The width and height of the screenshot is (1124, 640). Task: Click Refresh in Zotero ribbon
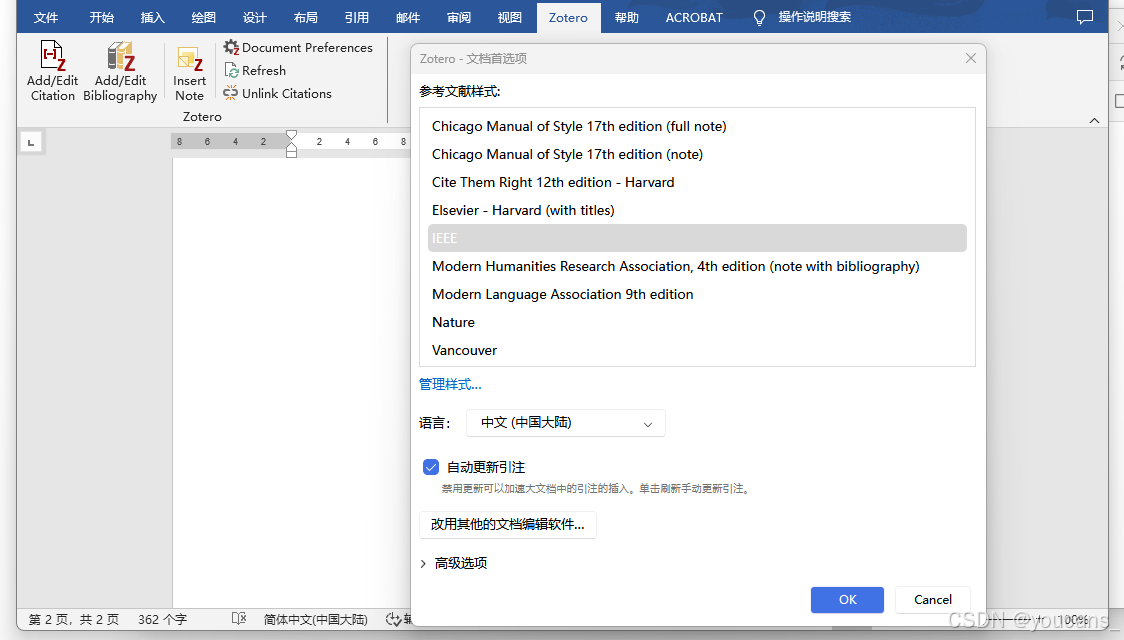pyautogui.click(x=255, y=70)
